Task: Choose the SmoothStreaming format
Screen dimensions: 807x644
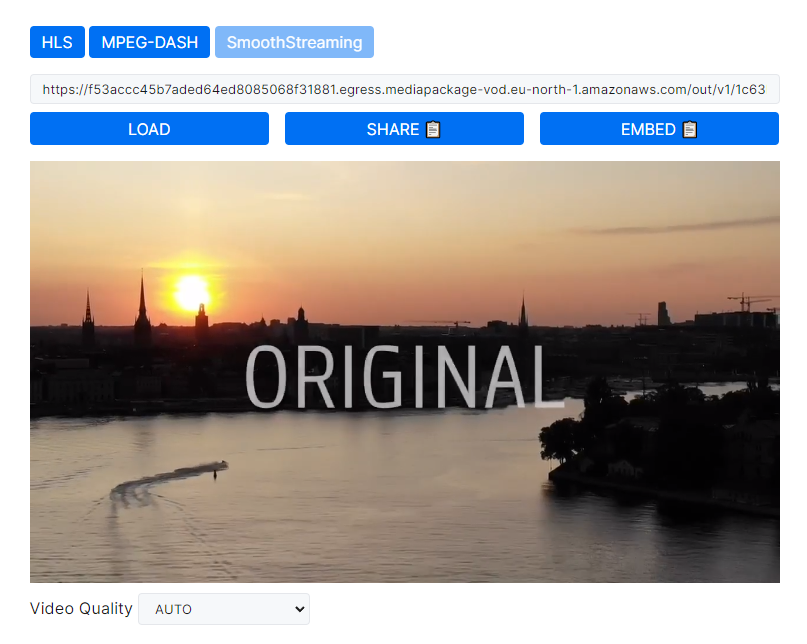Action: pos(294,42)
